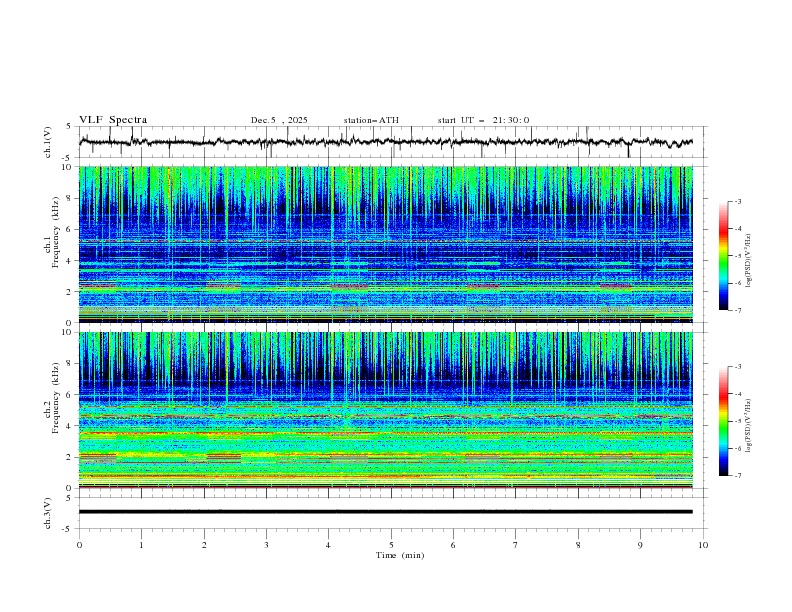Click the 'Time (min)' axis label
792x612 pixels.
click(400, 555)
